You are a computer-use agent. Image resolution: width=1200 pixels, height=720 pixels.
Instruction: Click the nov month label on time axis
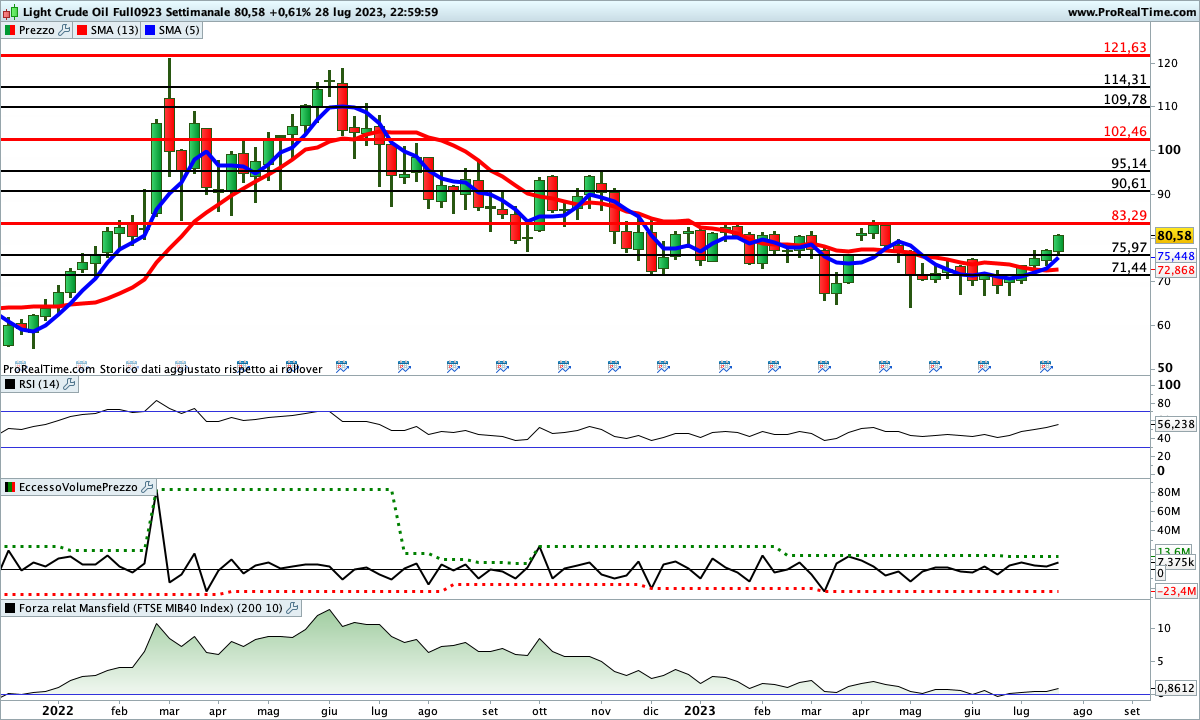601,711
